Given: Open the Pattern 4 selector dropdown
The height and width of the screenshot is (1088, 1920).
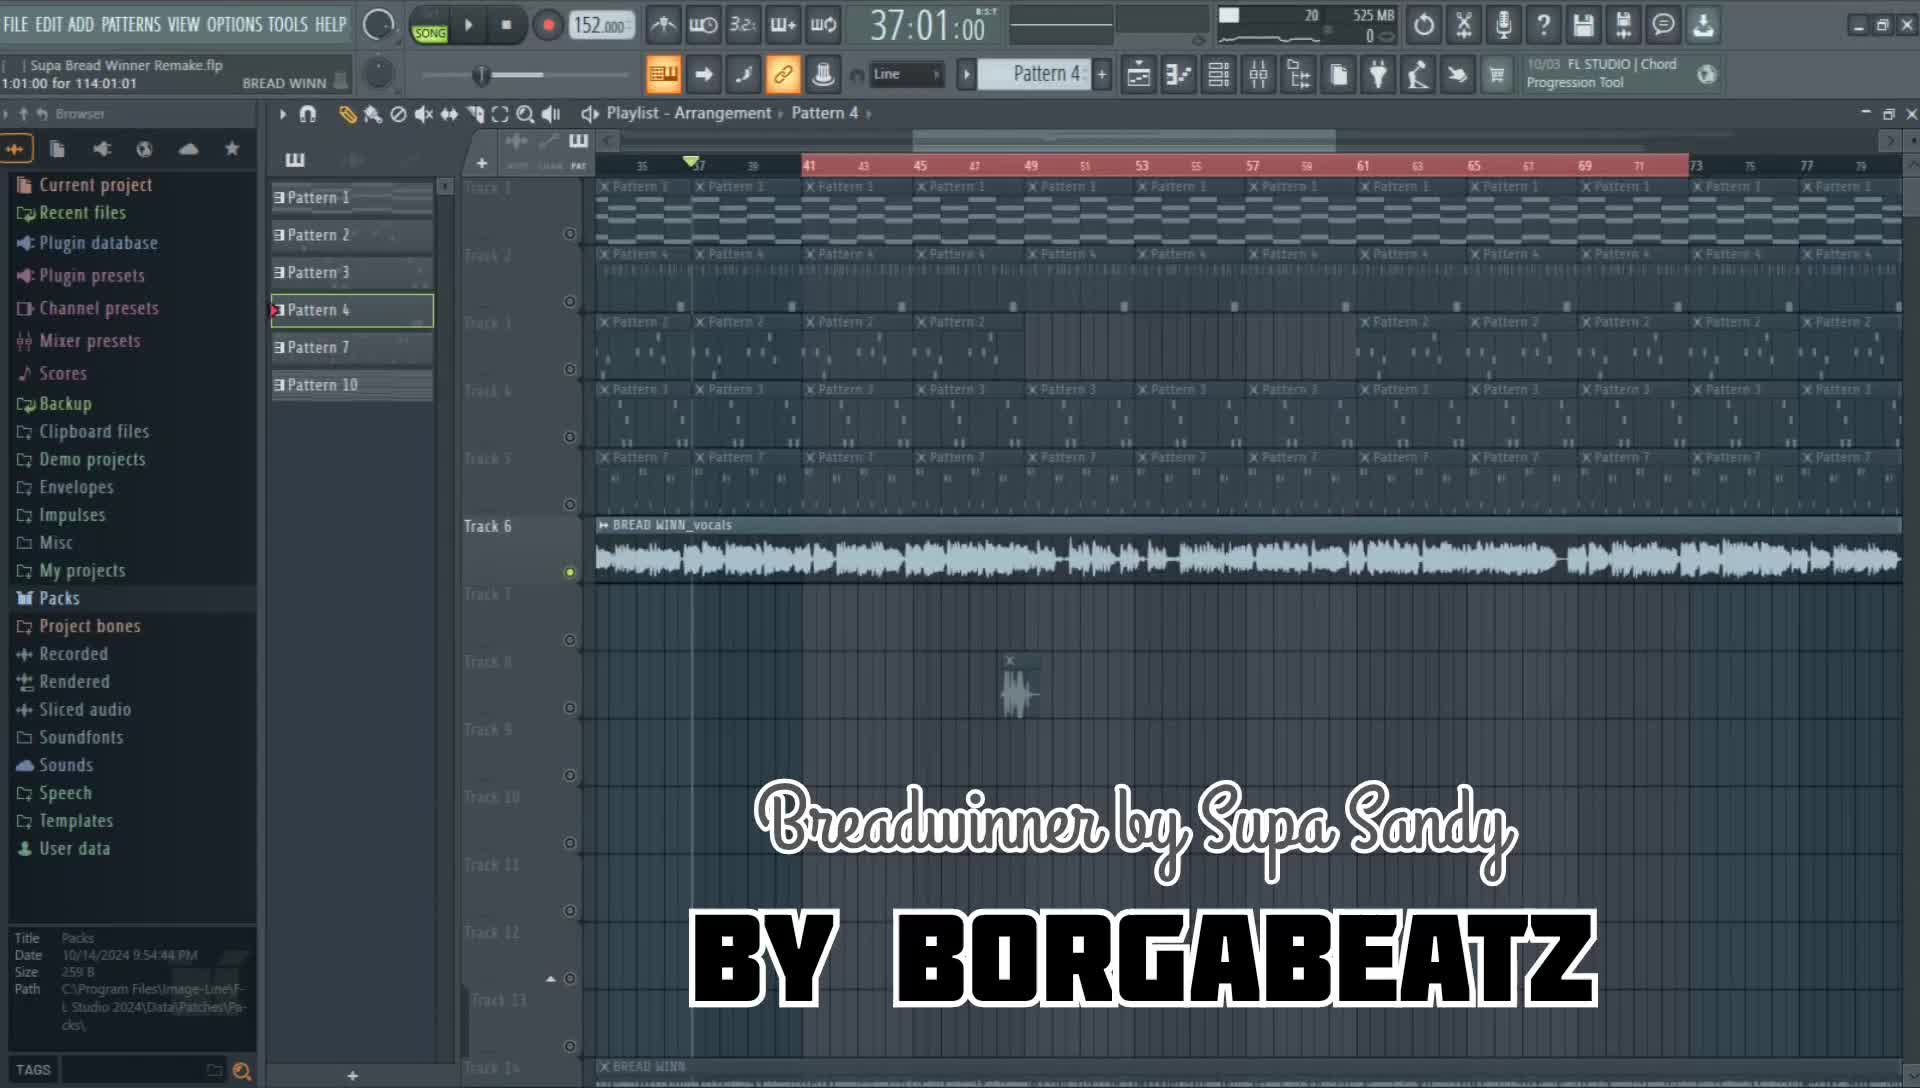Looking at the screenshot, I should coord(1034,75).
